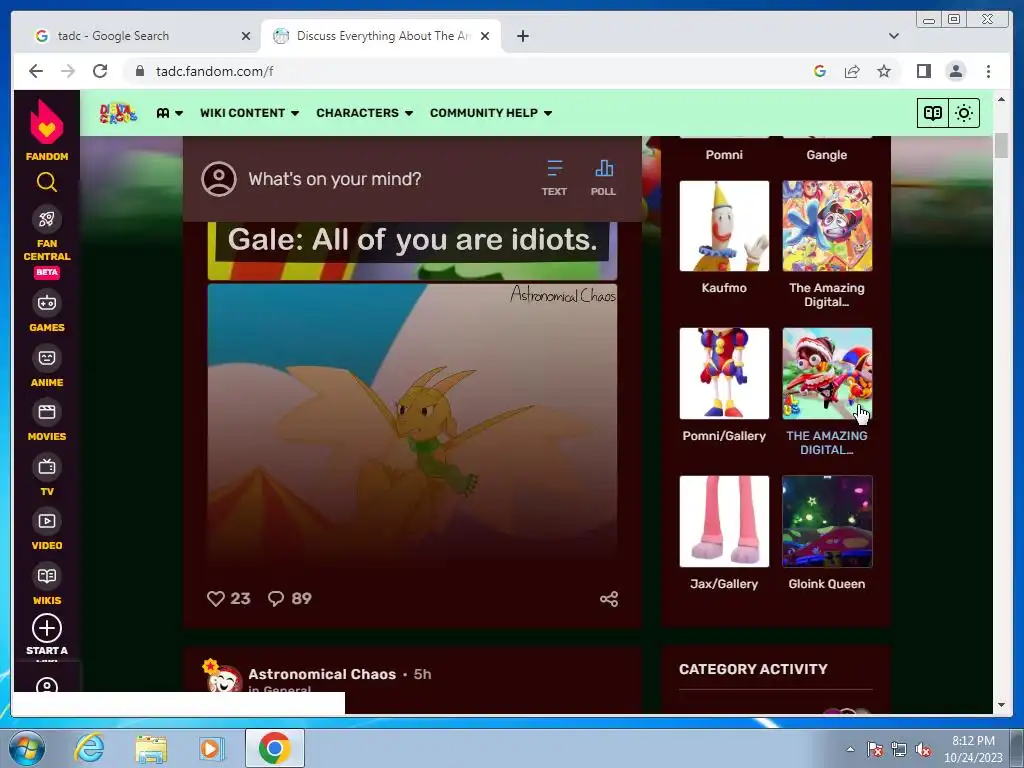The height and width of the screenshot is (768, 1024).
Task: Bookmark this page with star icon
Action: 884,71
